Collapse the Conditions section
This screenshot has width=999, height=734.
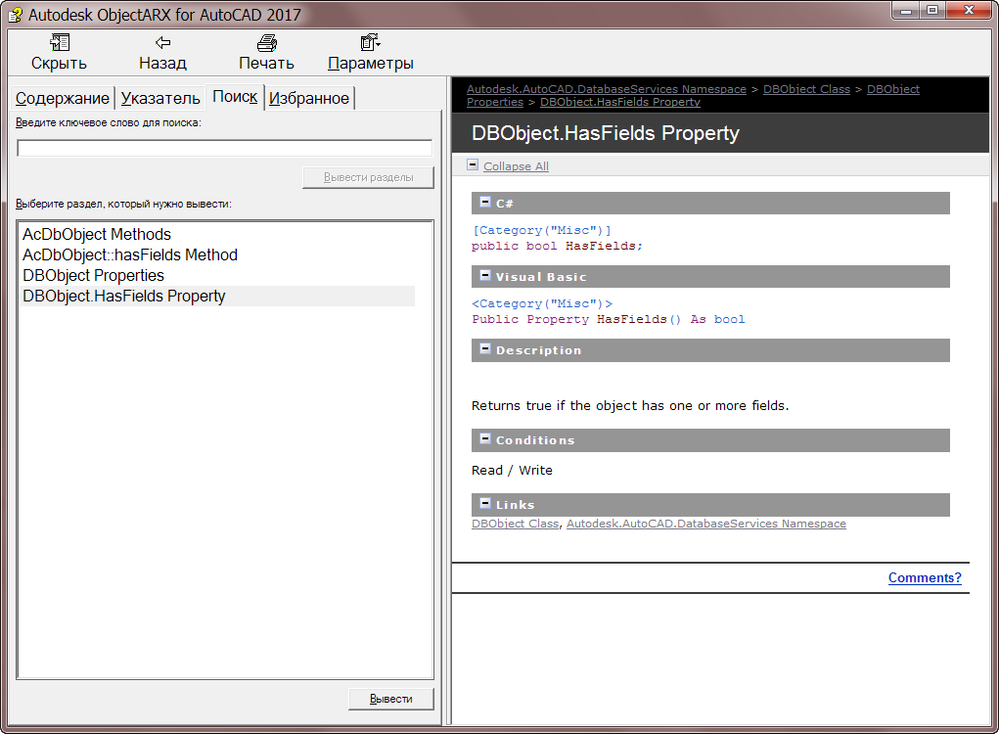coord(485,439)
